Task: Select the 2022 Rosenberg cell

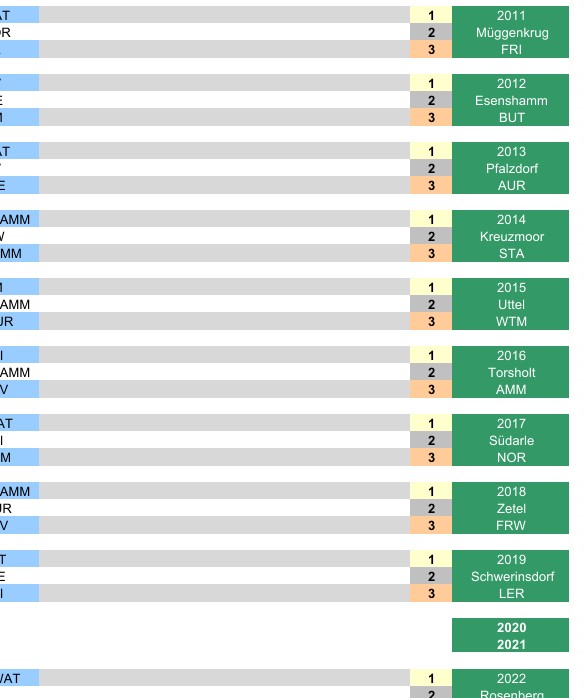Action: (510, 684)
